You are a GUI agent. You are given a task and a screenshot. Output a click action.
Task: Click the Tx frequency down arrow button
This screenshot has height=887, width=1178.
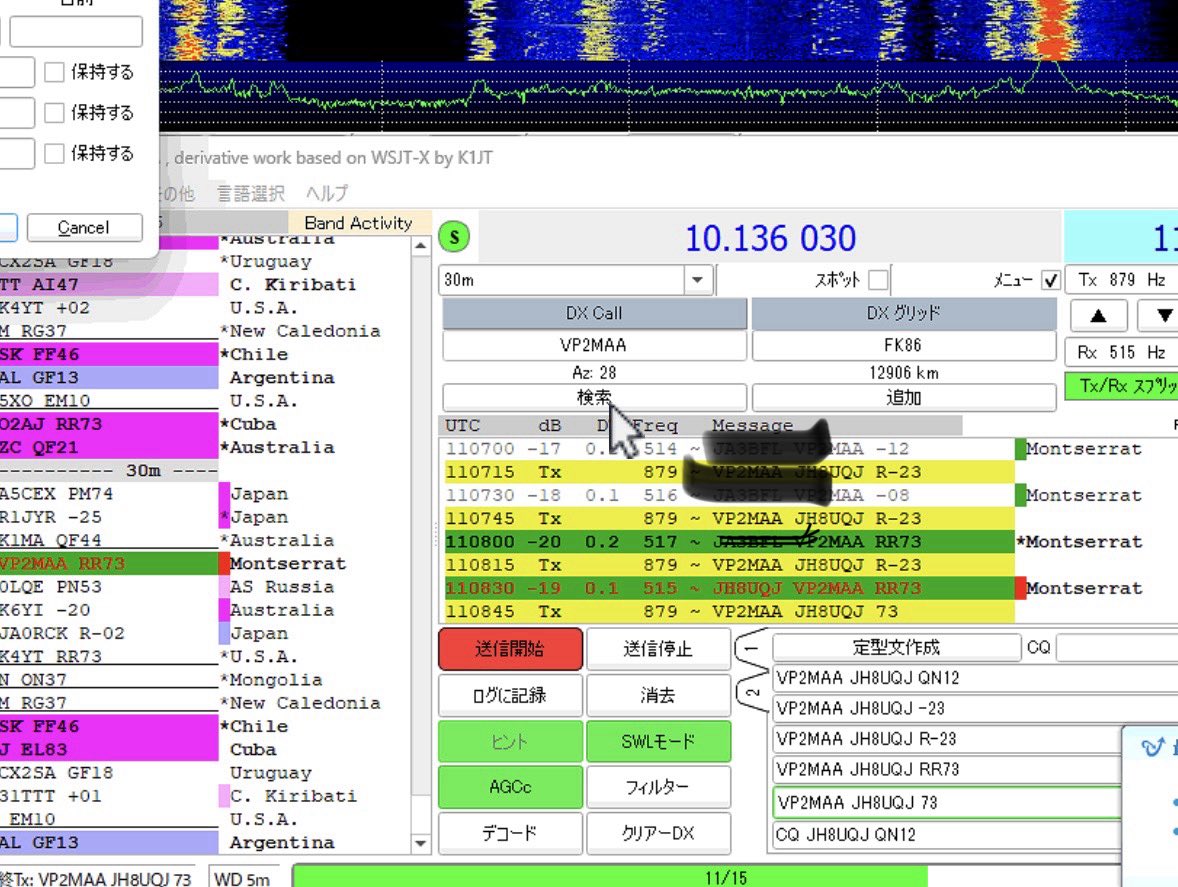1163,315
